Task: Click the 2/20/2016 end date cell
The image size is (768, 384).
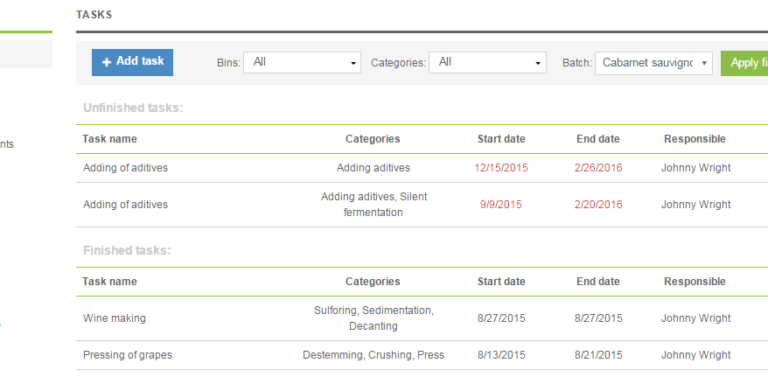Action: [599, 205]
